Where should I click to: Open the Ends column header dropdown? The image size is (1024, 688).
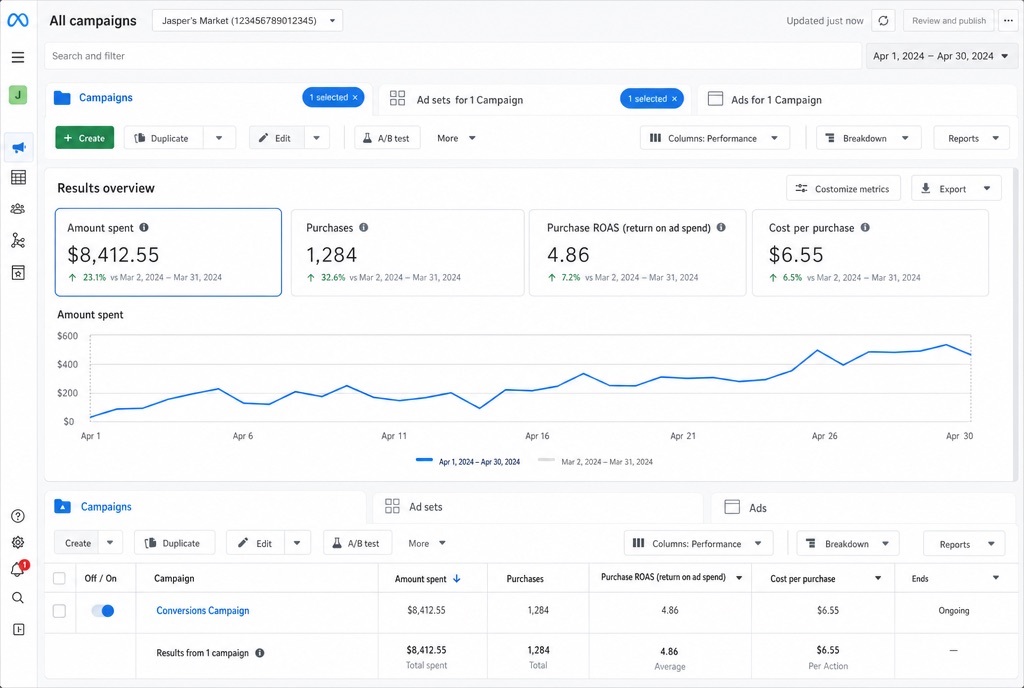(x=996, y=578)
